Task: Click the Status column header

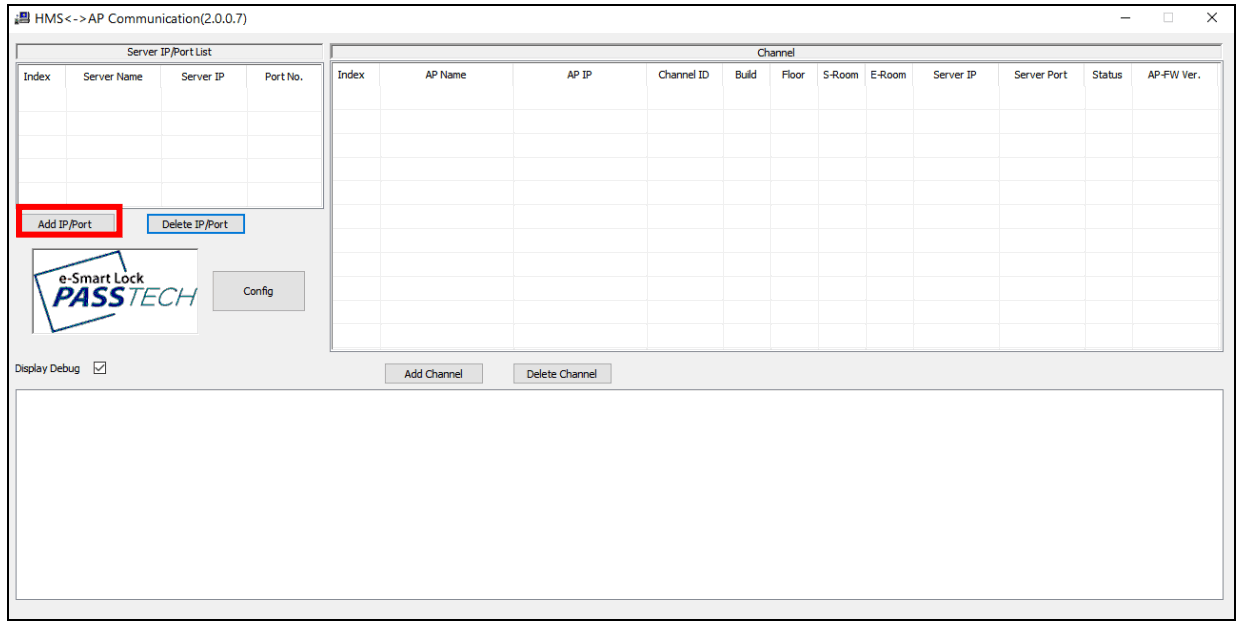Action: tap(1107, 75)
